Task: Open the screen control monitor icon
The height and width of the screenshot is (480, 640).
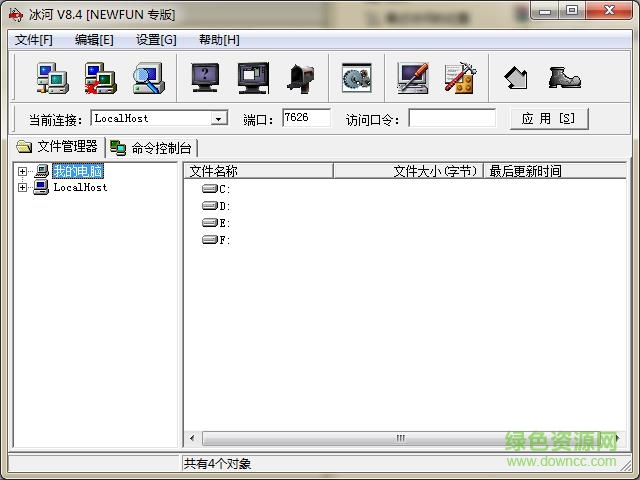Action: click(253, 78)
